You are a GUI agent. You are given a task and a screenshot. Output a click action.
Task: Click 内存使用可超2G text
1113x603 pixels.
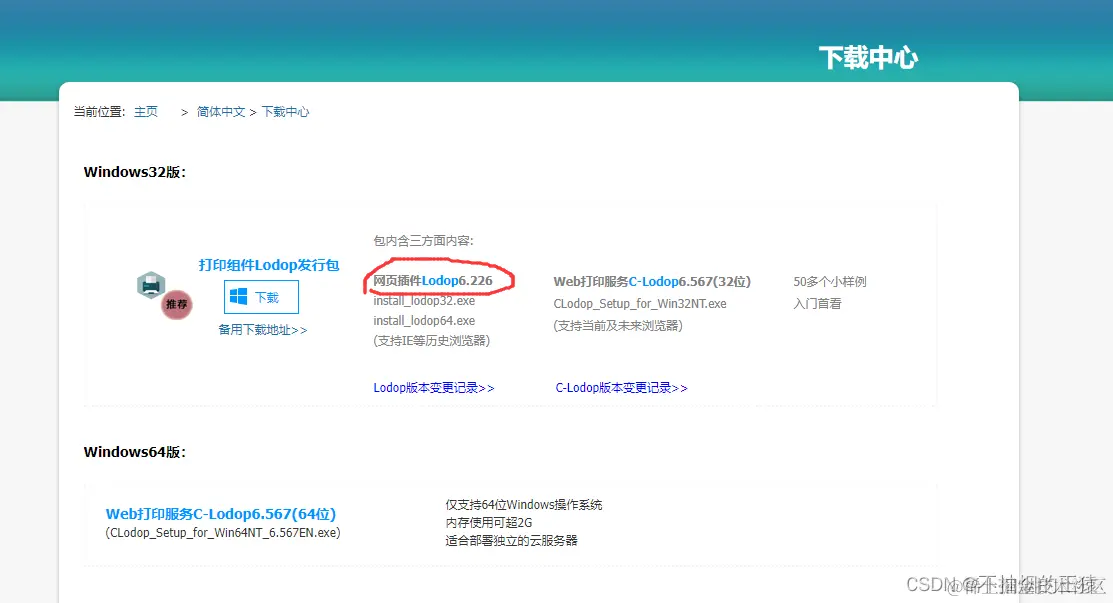(x=489, y=522)
